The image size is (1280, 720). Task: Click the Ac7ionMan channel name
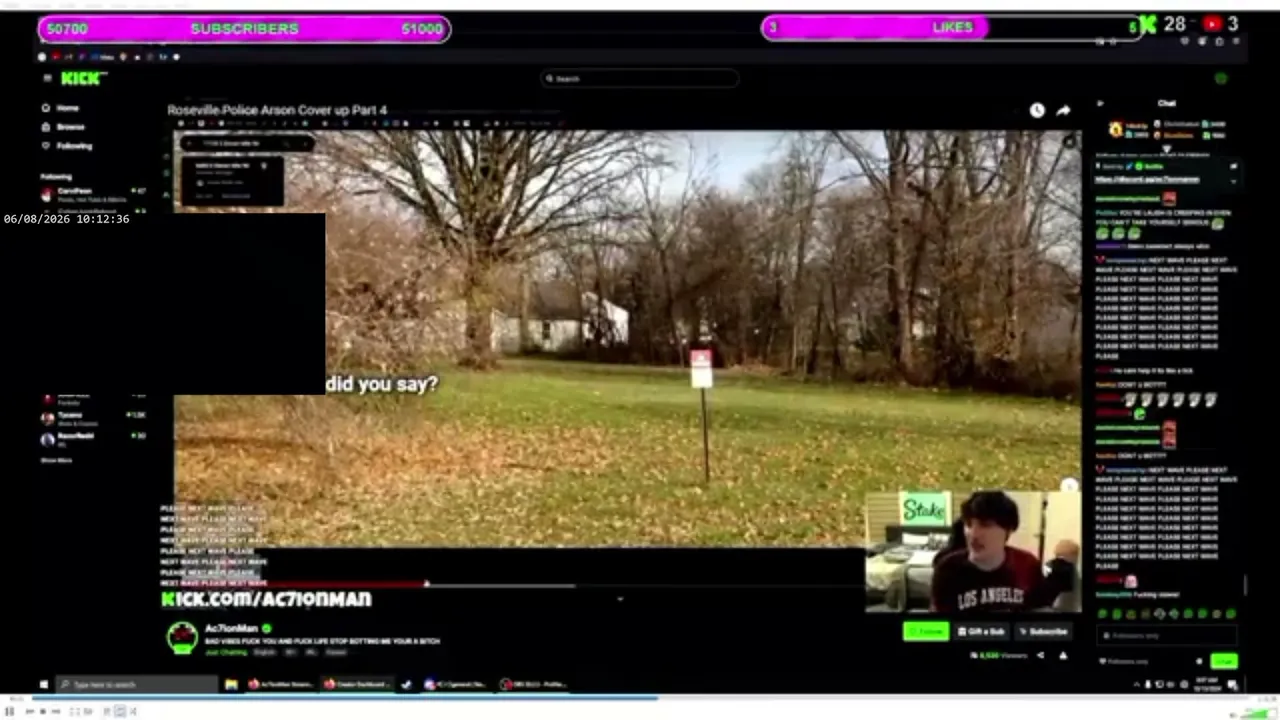pos(231,628)
